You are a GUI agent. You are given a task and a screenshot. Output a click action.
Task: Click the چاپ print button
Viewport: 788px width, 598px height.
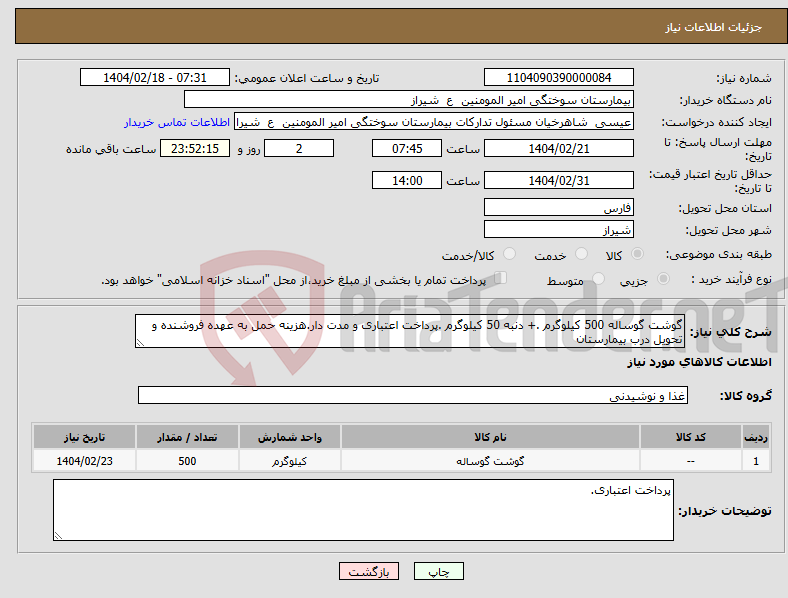click(x=439, y=571)
